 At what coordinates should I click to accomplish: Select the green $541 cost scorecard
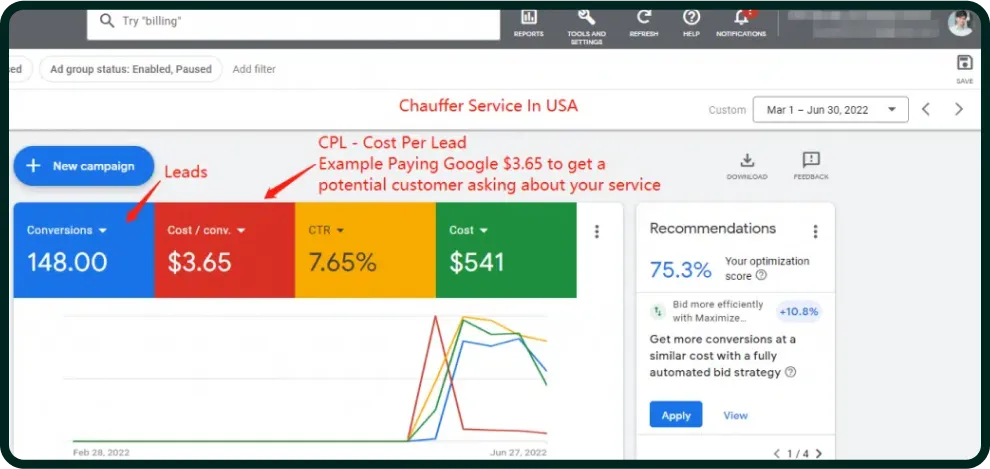(506, 250)
